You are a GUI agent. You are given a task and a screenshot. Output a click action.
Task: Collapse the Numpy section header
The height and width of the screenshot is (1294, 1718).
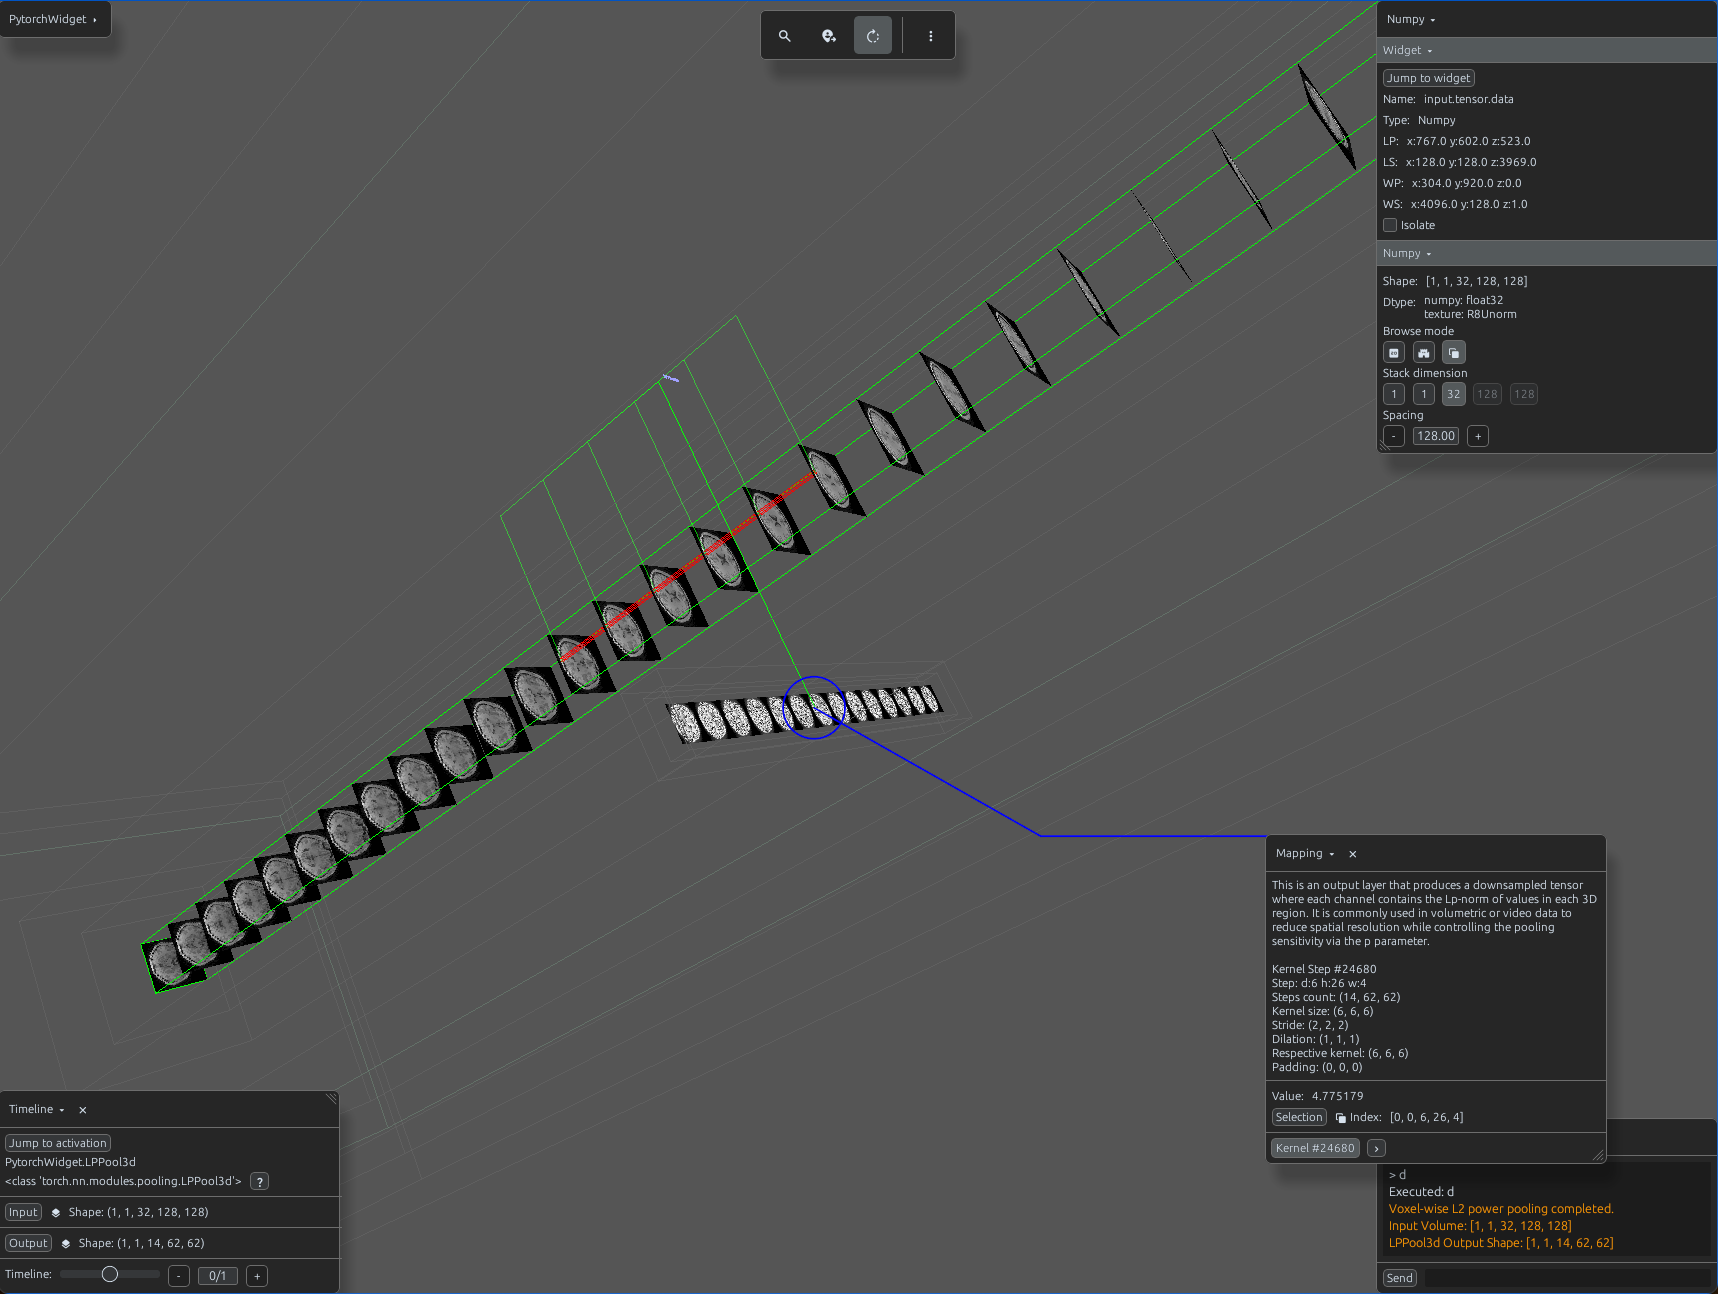click(1547, 253)
